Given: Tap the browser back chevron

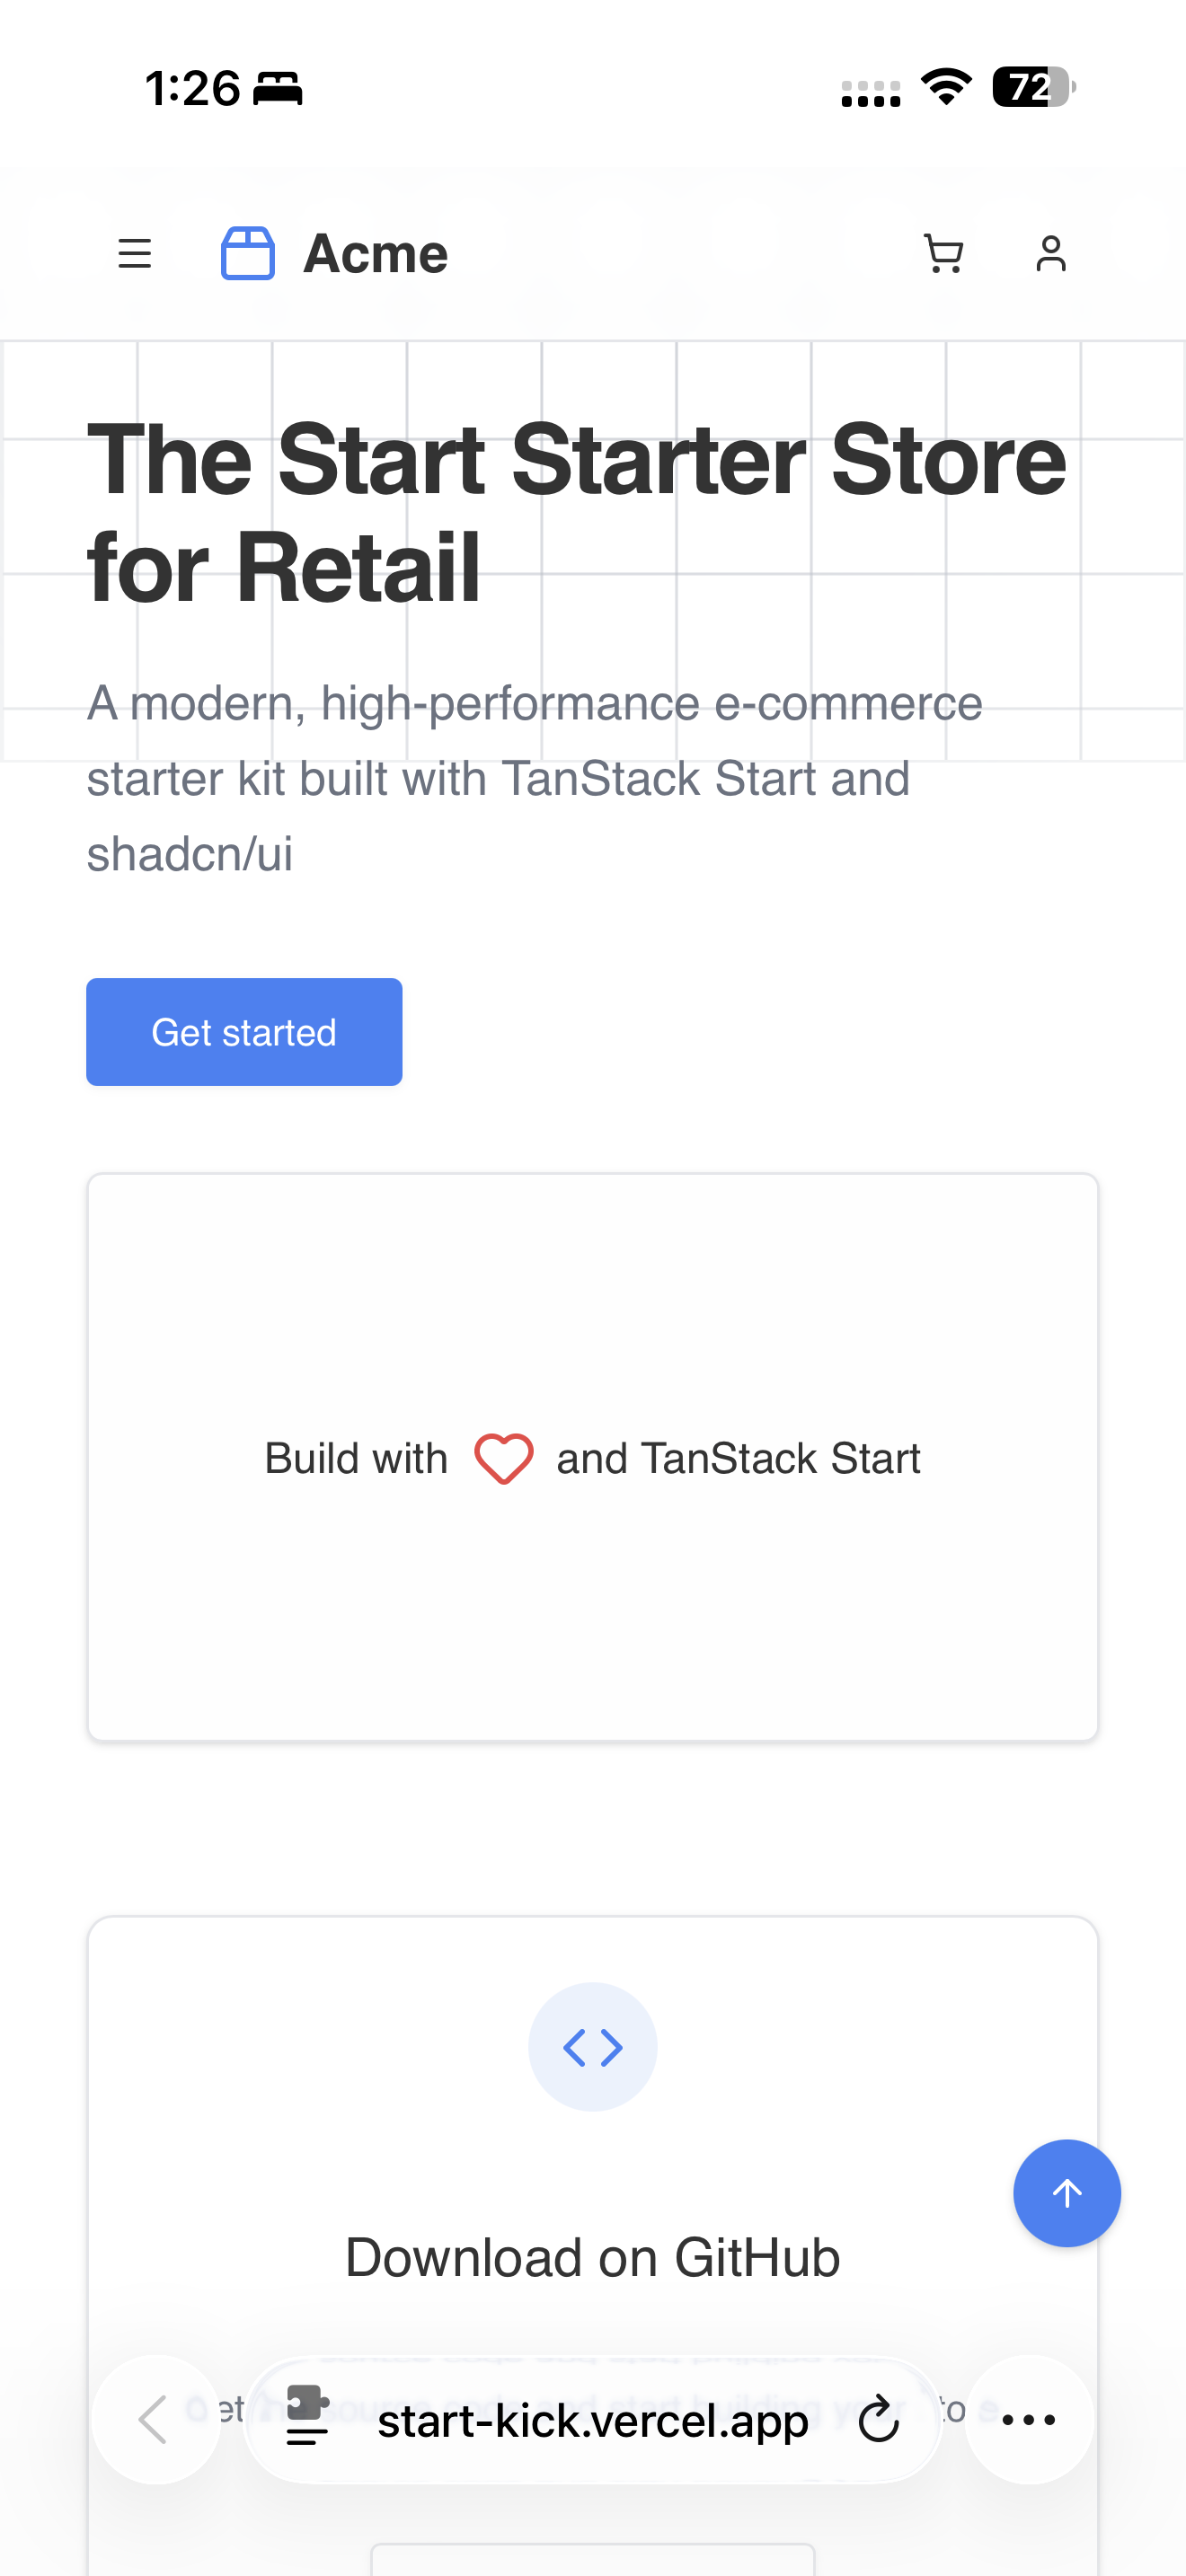Looking at the screenshot, I should click(x=154, y=2419).
